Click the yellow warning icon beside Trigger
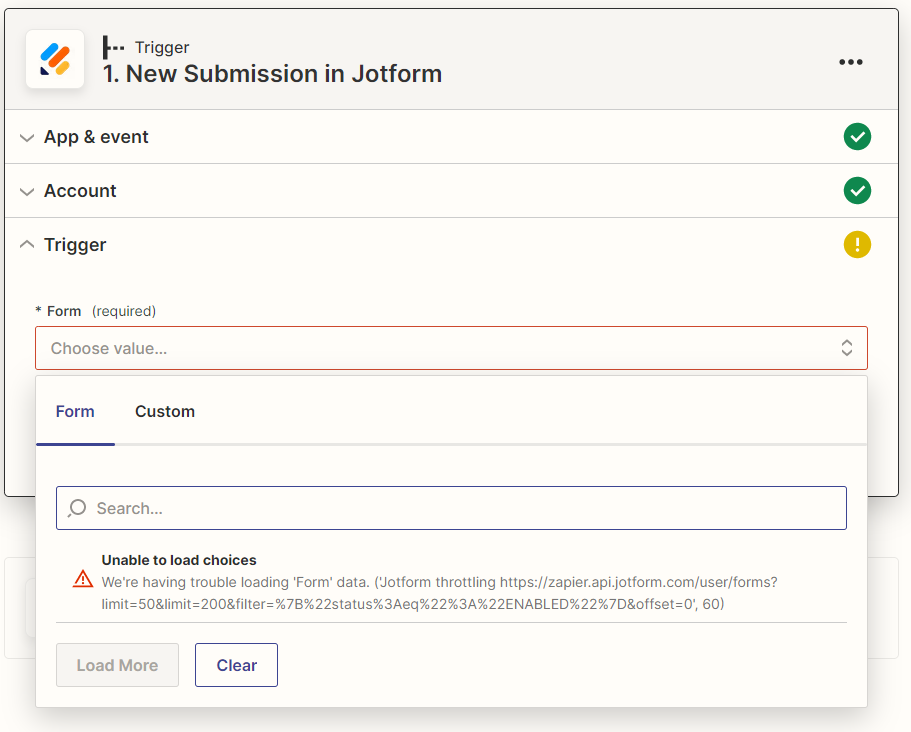The image size is (911, 732). coord(857,245)
